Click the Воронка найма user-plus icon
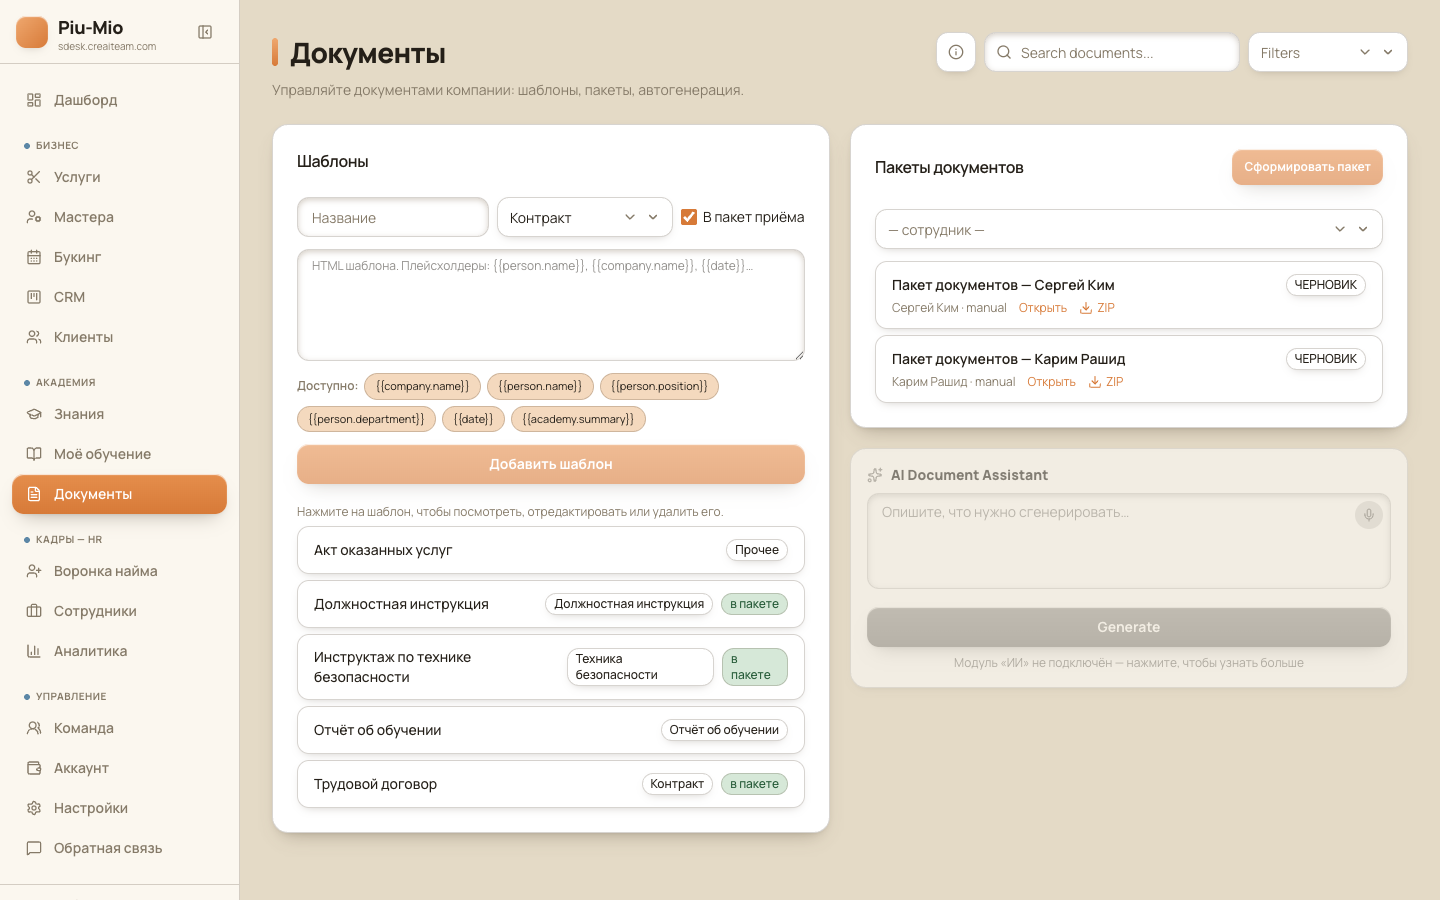 [x=34, y=571]
